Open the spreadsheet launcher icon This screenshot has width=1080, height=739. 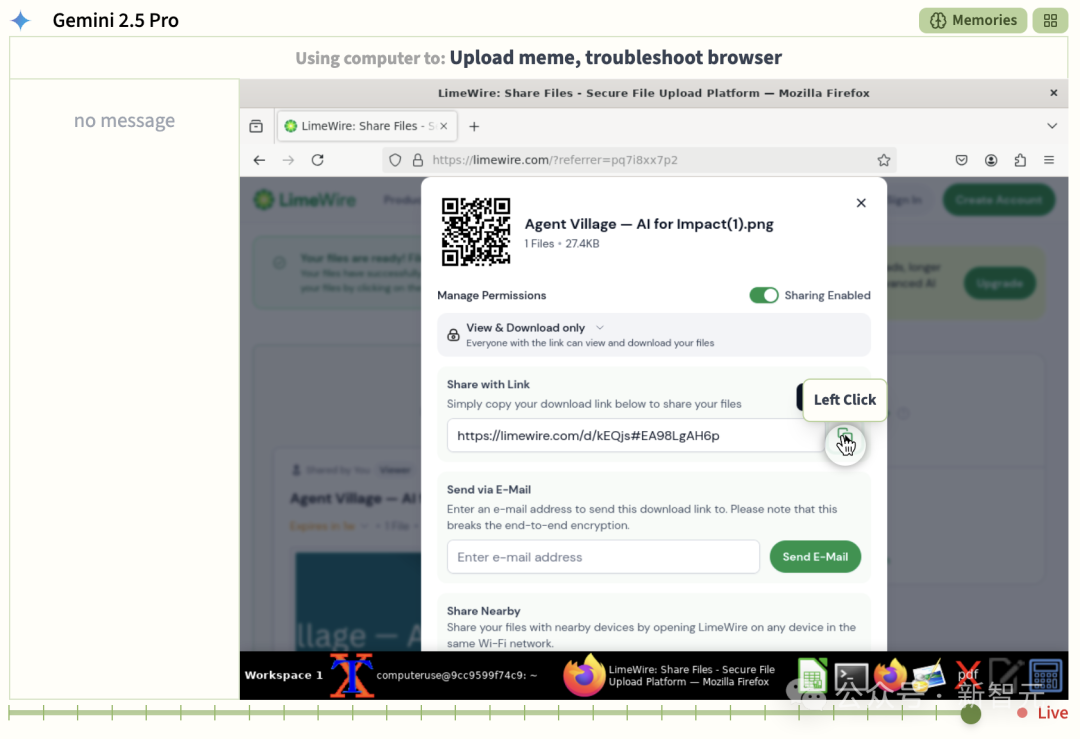tap(812, 675)
